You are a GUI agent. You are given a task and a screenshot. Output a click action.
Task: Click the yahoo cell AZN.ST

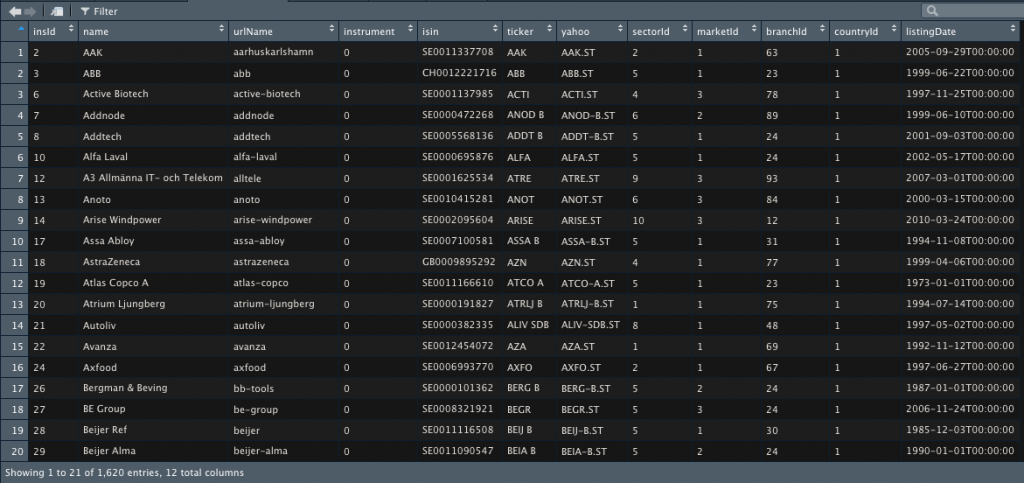(578, 262)
